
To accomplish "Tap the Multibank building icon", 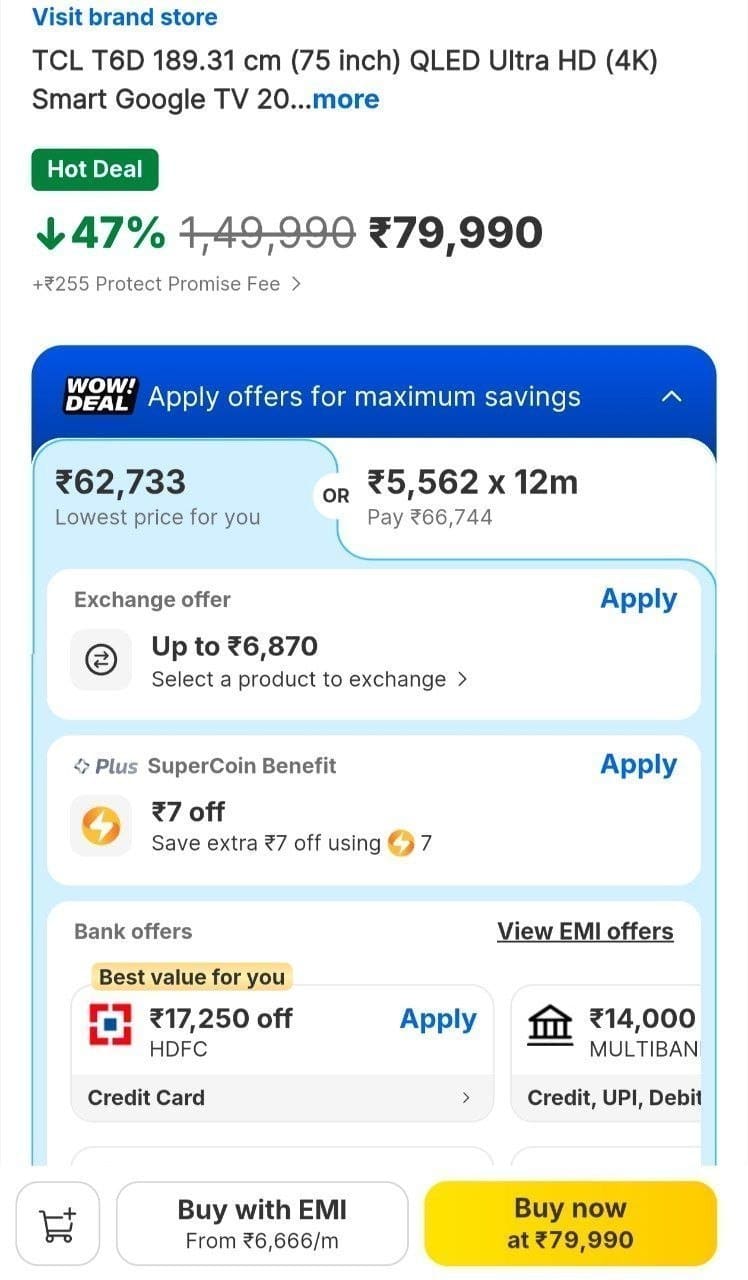I will click(550, 1026).
